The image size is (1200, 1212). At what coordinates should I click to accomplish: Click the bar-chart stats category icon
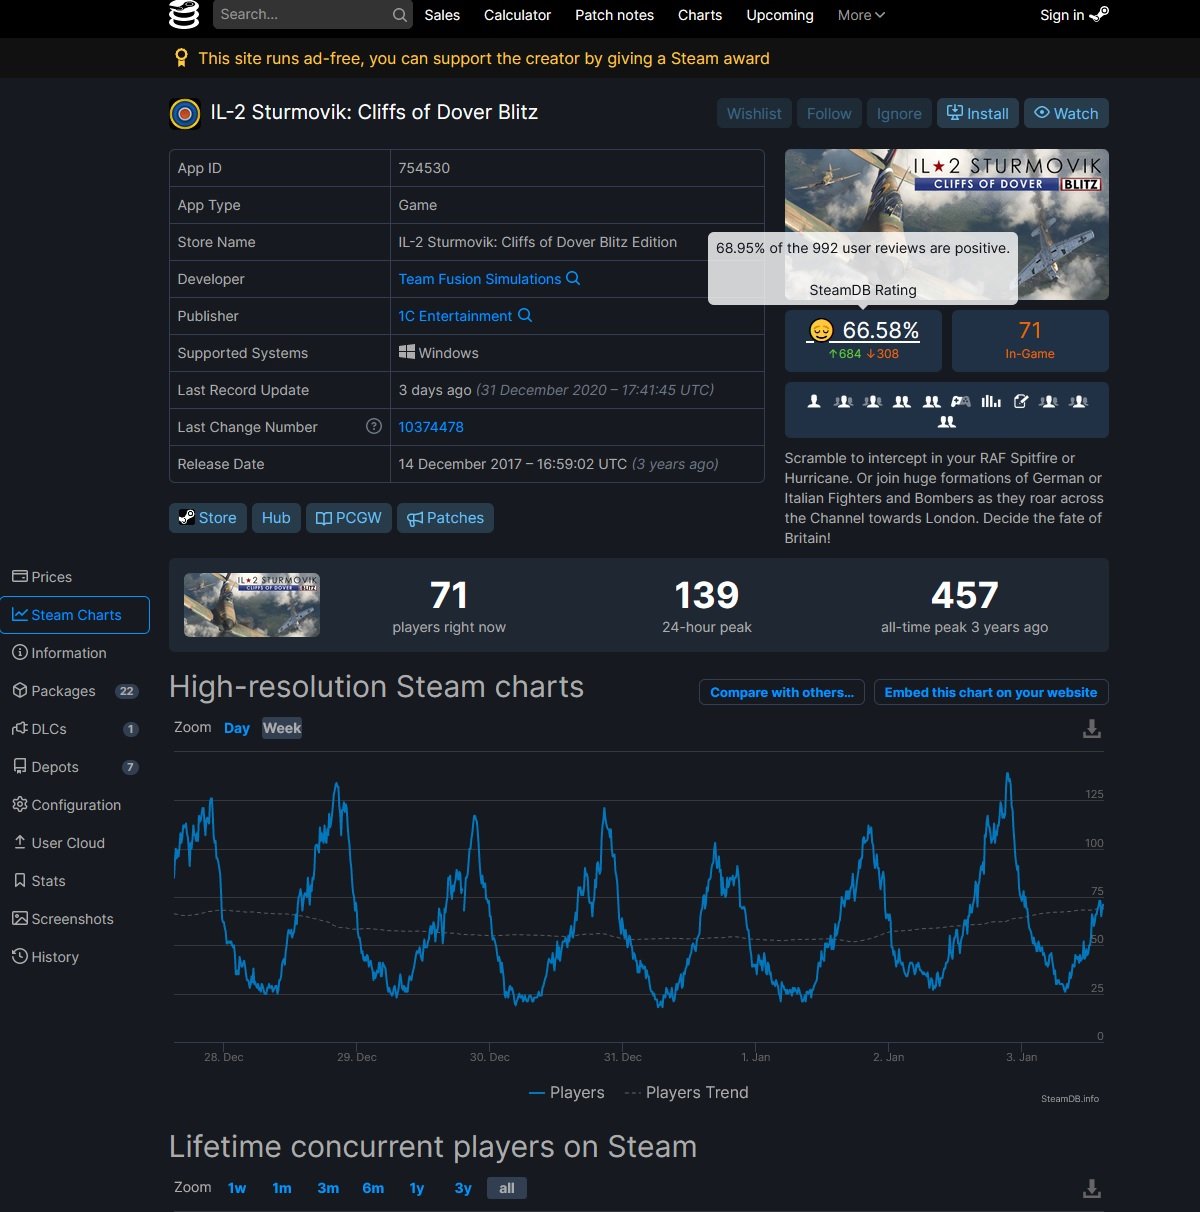click(991, 401)
